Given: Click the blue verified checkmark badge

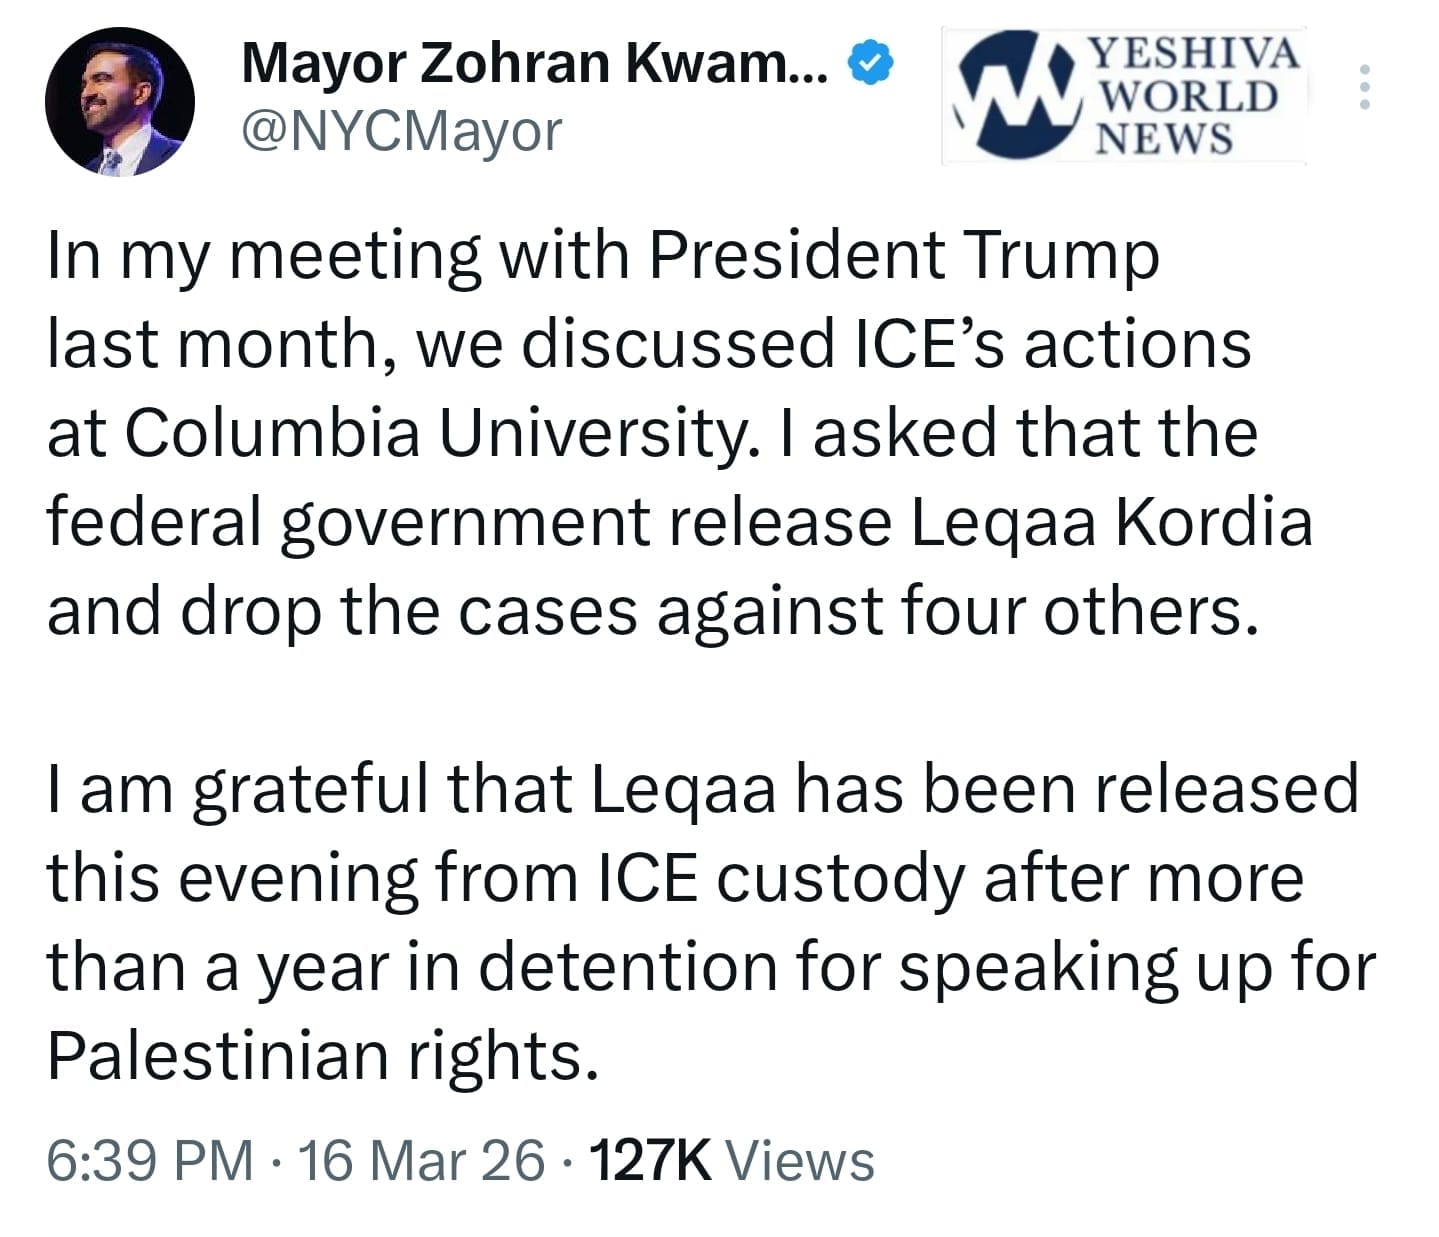Looking at the screenshot, I should pos(870,63).
